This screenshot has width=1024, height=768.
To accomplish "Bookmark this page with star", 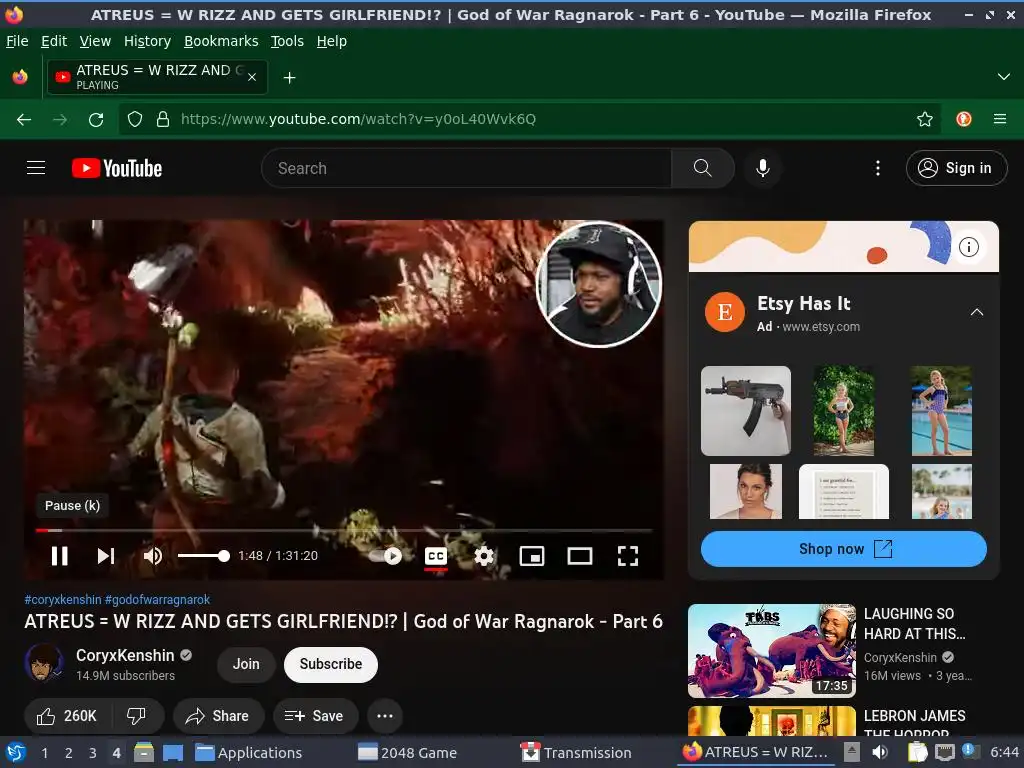I will pyautogui.click(x=924, y=119).
